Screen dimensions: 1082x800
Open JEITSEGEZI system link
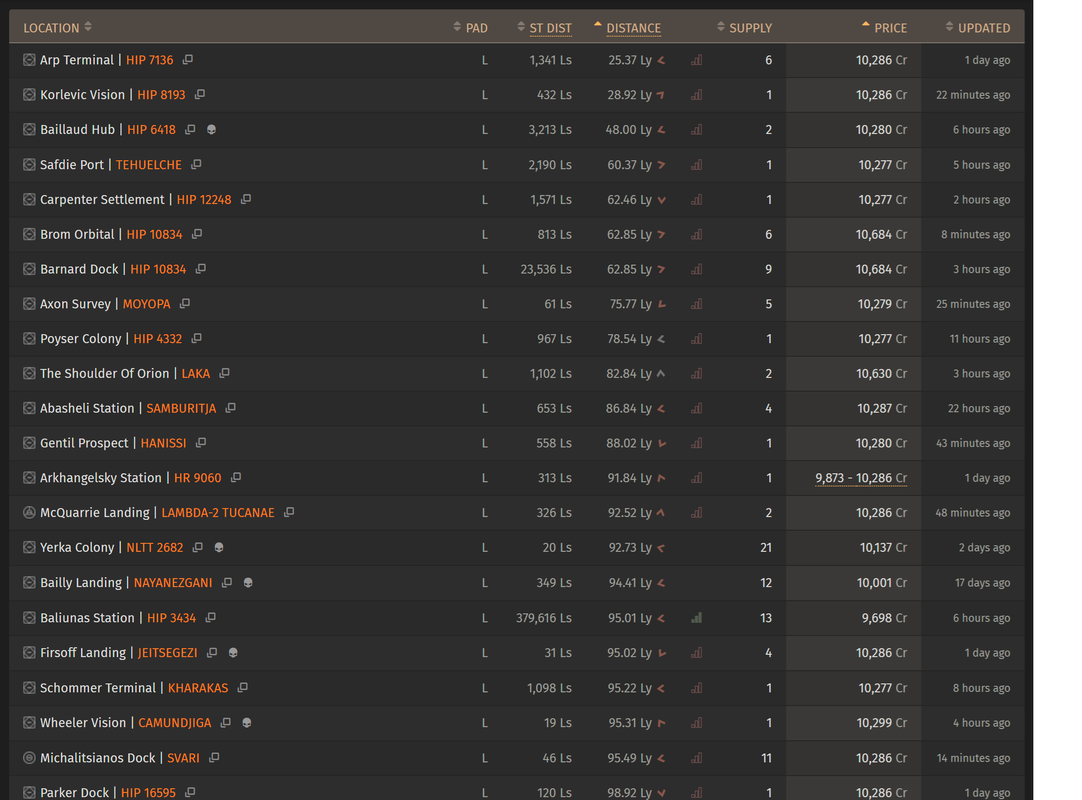click(168, 652)
